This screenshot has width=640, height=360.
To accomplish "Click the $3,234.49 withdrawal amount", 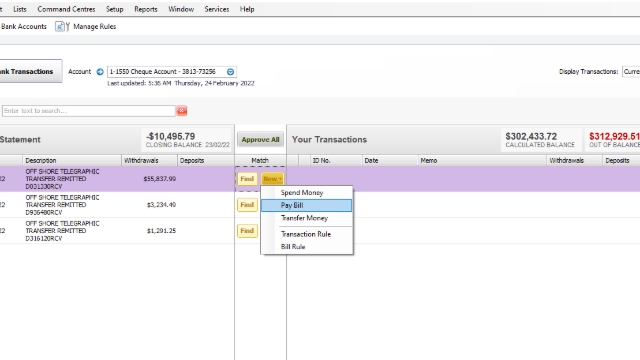I will point(161,205).
